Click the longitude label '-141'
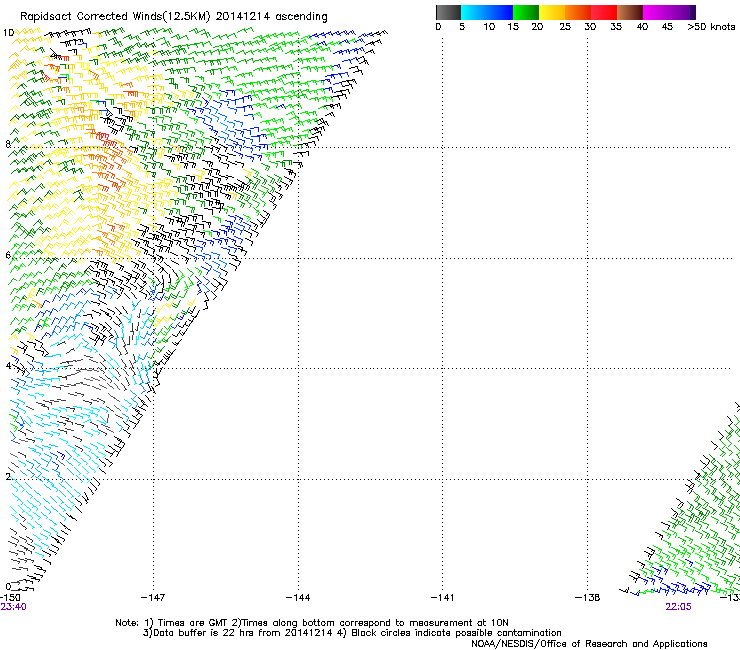The image size is (740, 650). [x=442, y=598]
